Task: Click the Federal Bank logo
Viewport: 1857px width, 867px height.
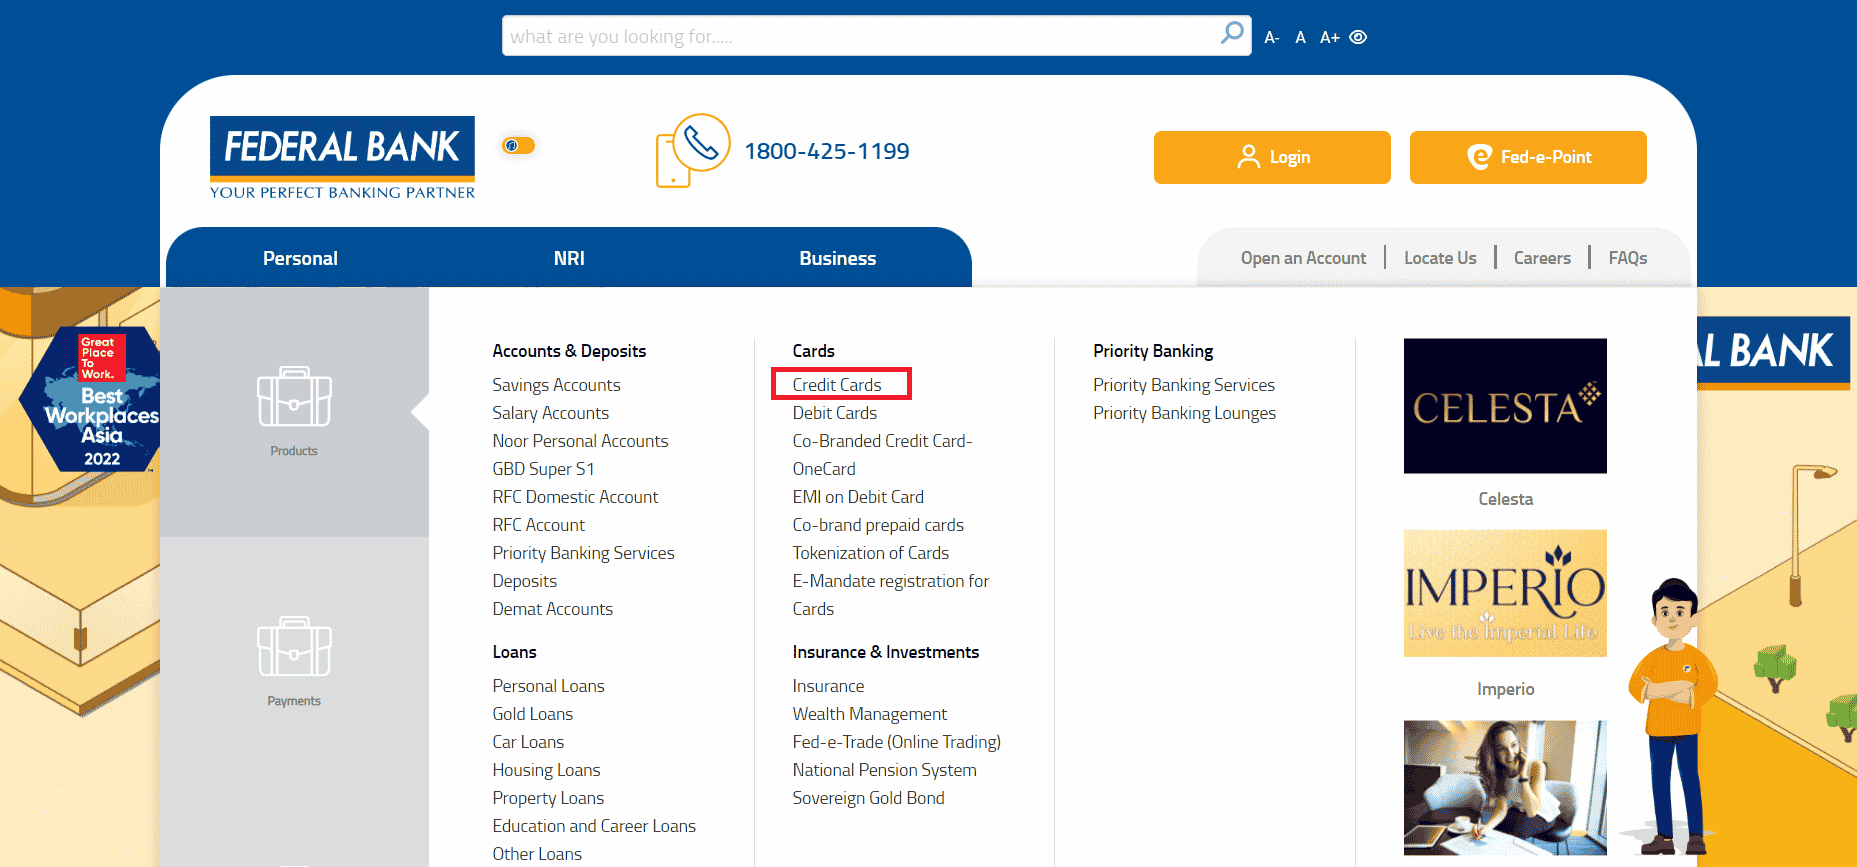Action: [x=342, y=158]
